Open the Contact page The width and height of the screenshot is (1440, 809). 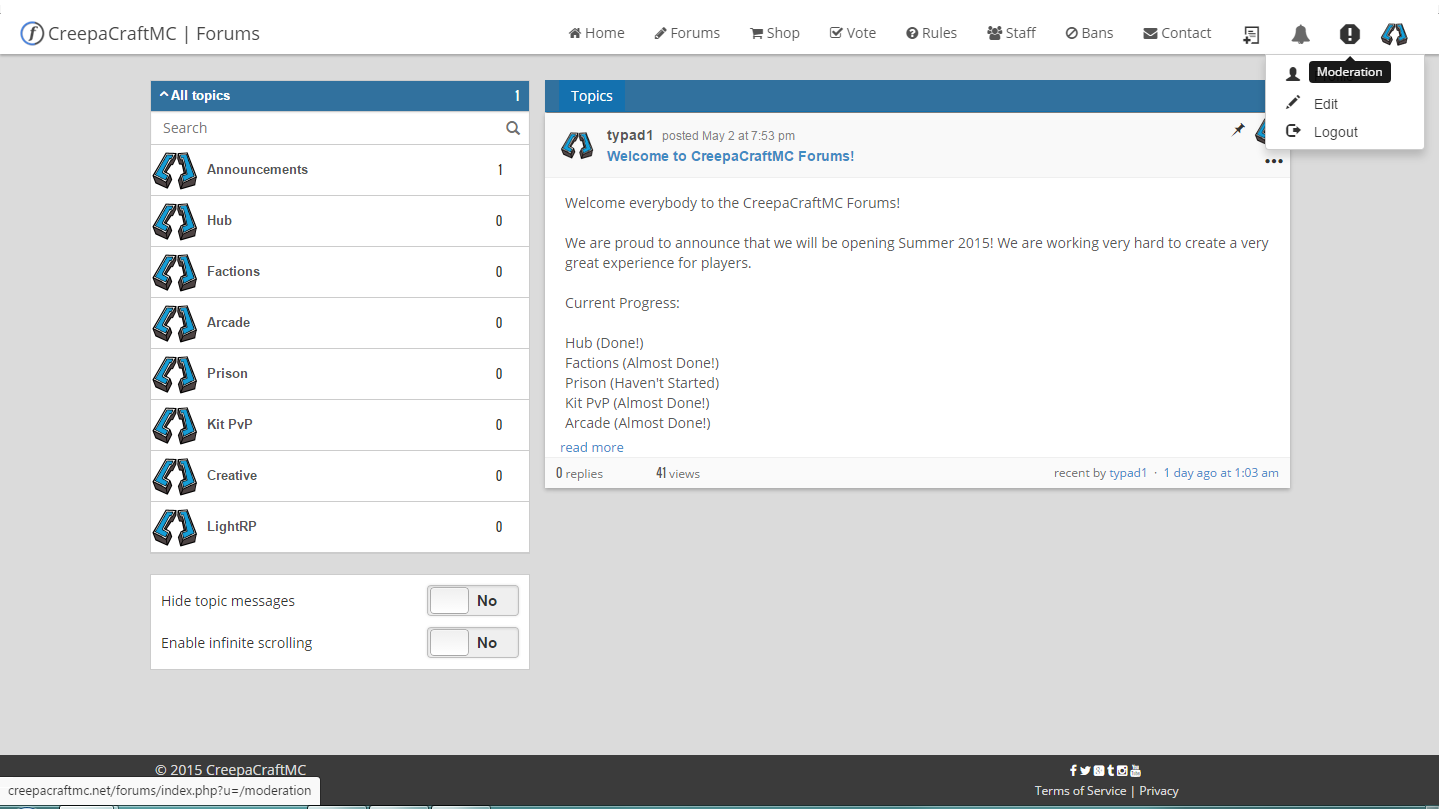1177,33
